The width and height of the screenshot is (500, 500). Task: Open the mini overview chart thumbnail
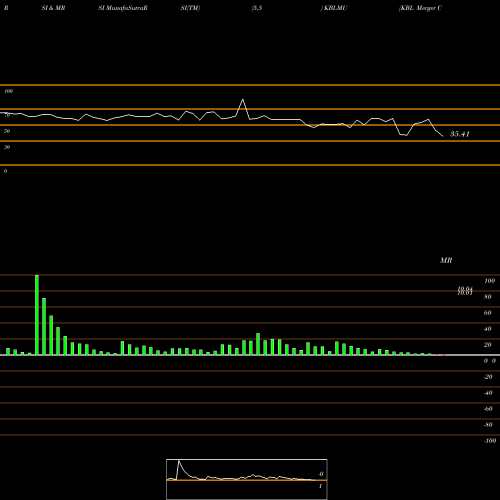[247, 479]
